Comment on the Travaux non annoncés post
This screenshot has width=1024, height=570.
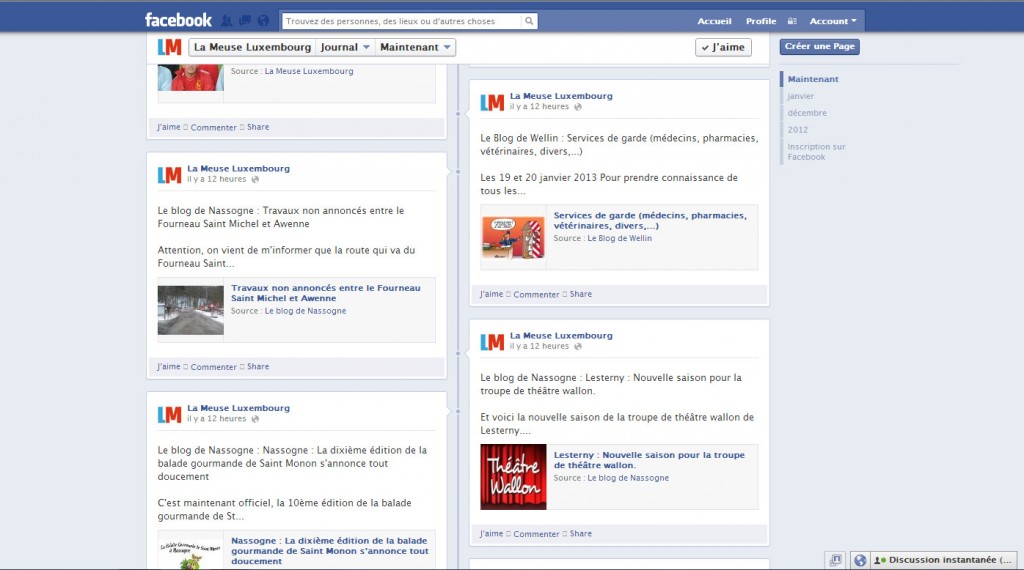tap(214, 367)
